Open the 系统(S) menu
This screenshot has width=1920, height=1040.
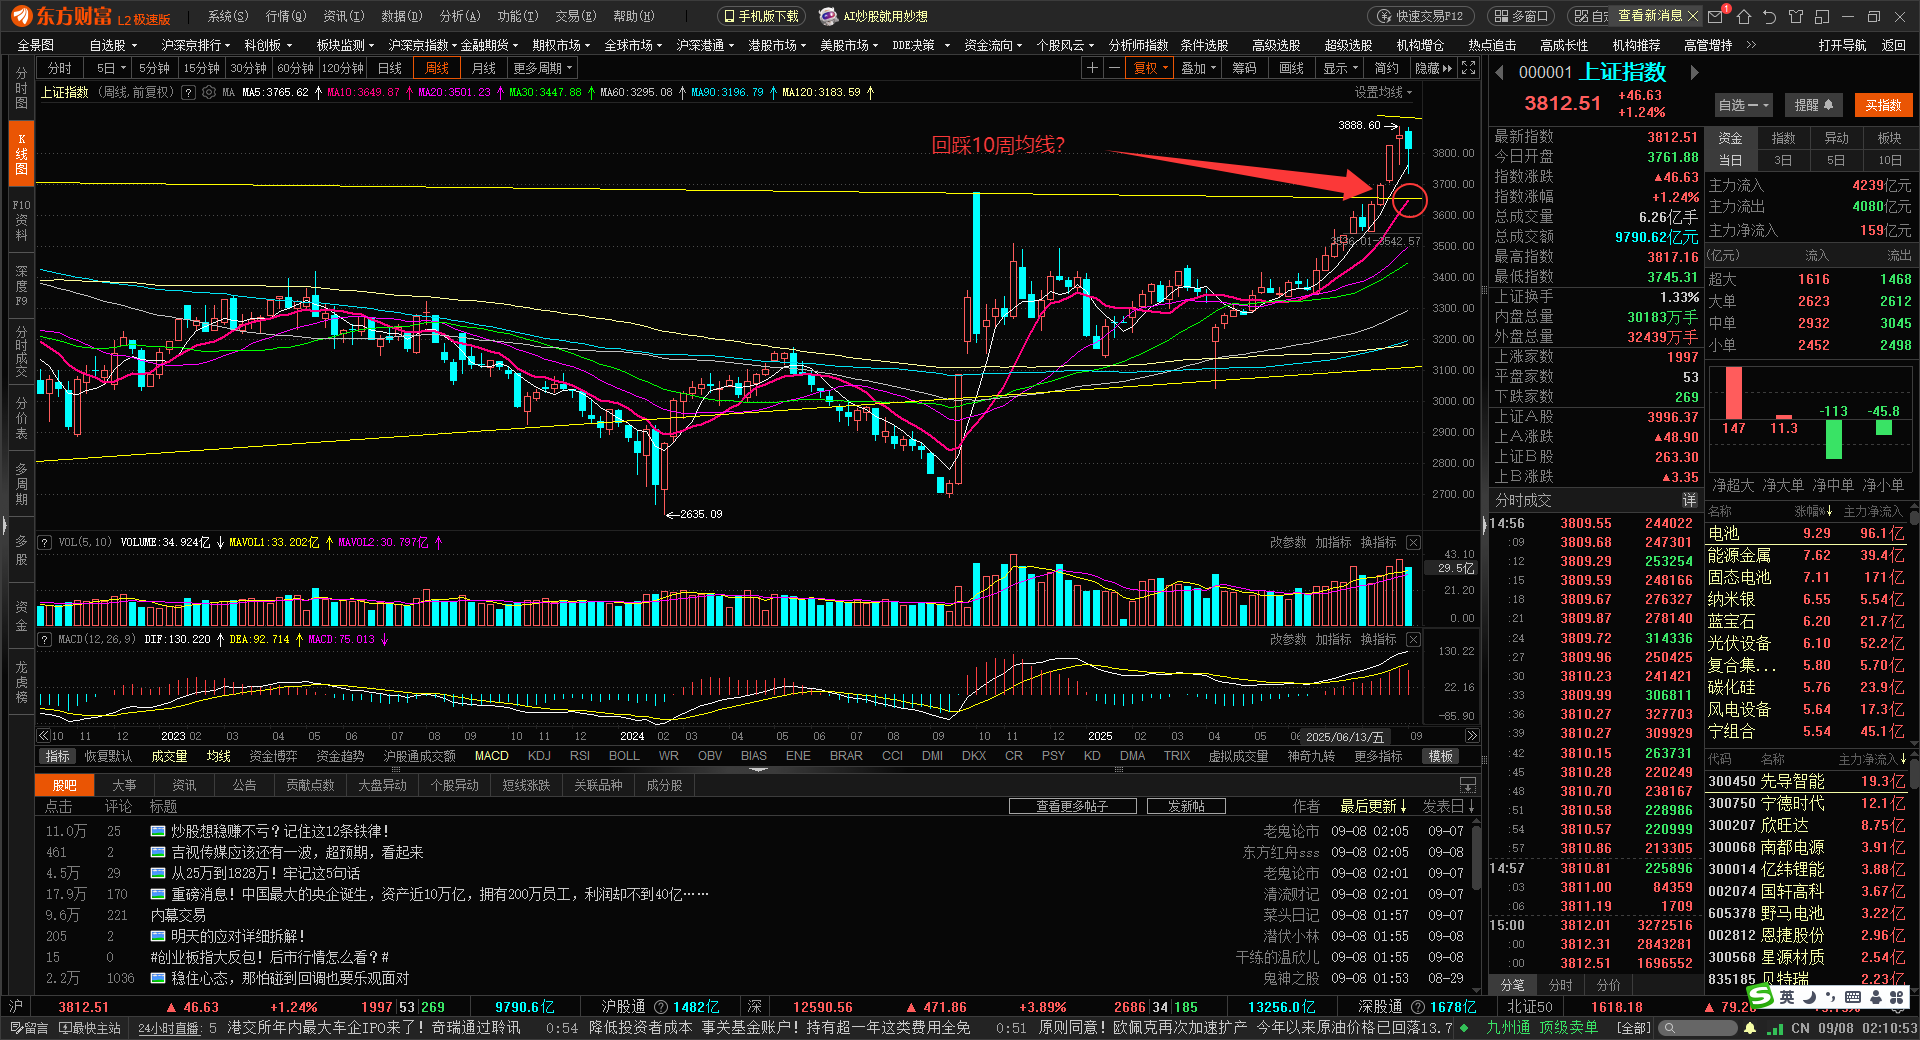(x=228, y=16)
